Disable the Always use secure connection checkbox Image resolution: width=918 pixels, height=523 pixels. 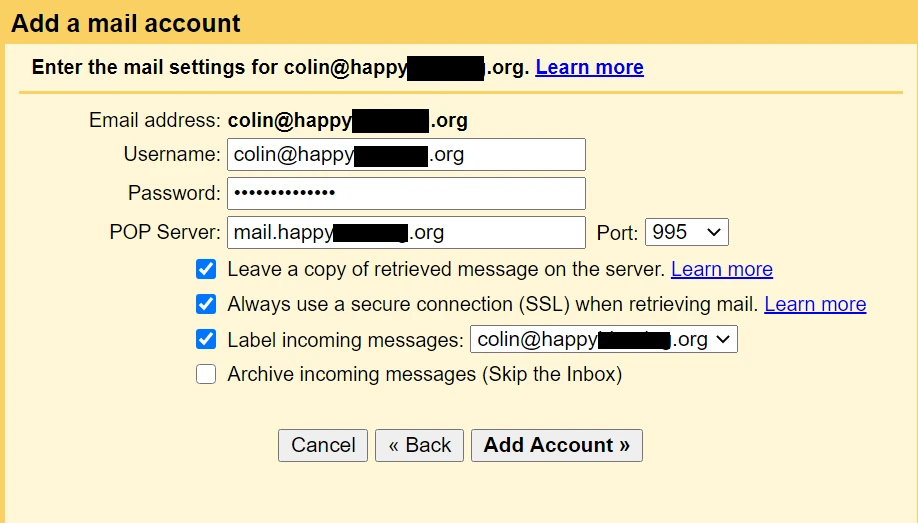pyautogui.click(x=206, y=304)
